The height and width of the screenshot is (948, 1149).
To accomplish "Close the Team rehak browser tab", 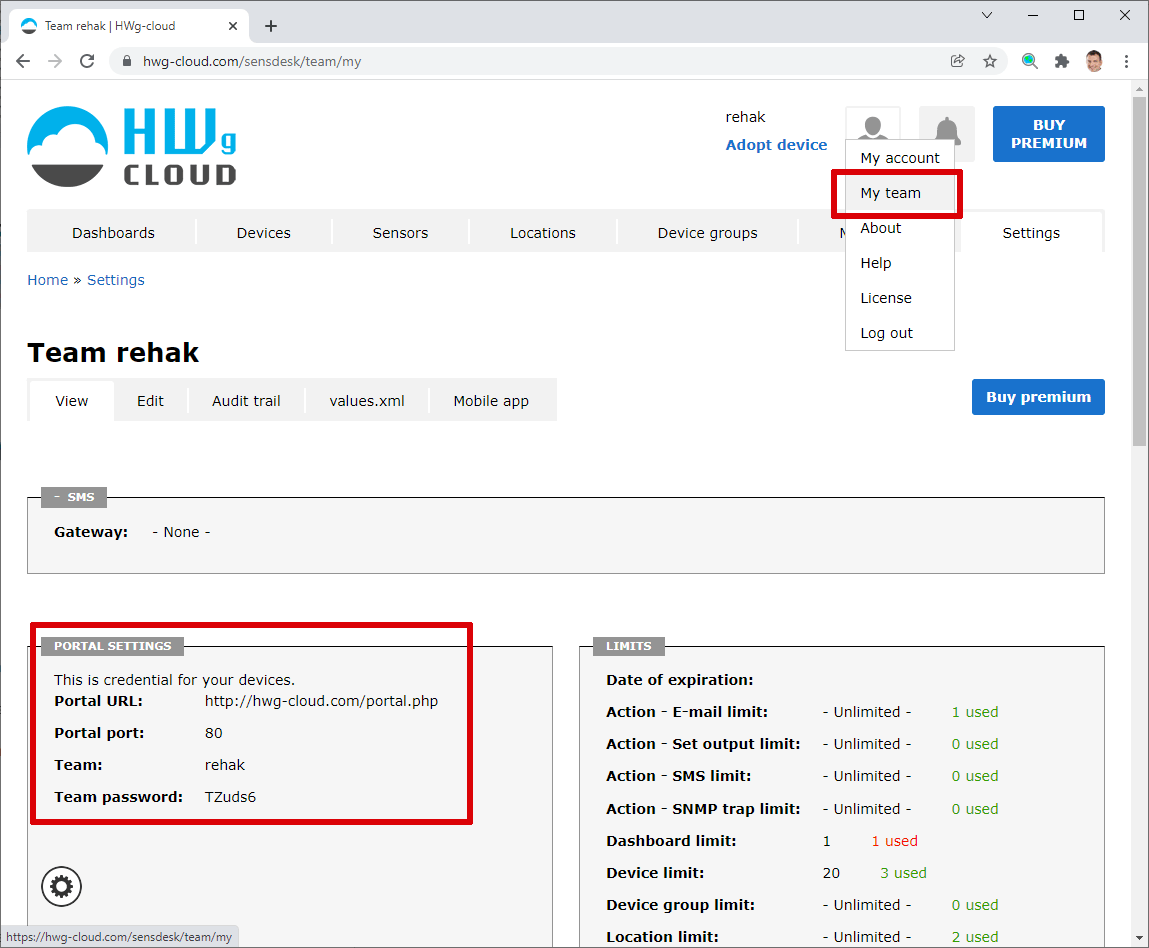I will (x=233, y=26).
